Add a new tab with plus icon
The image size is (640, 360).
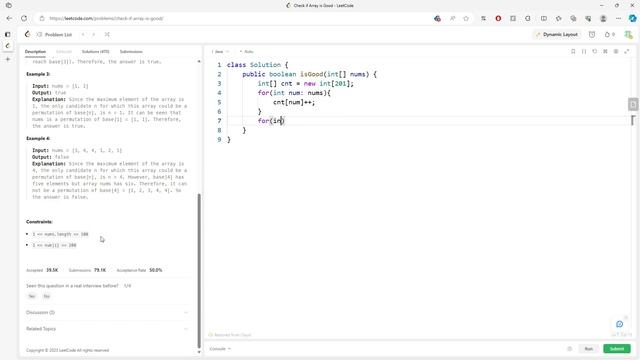pos(8,59)
